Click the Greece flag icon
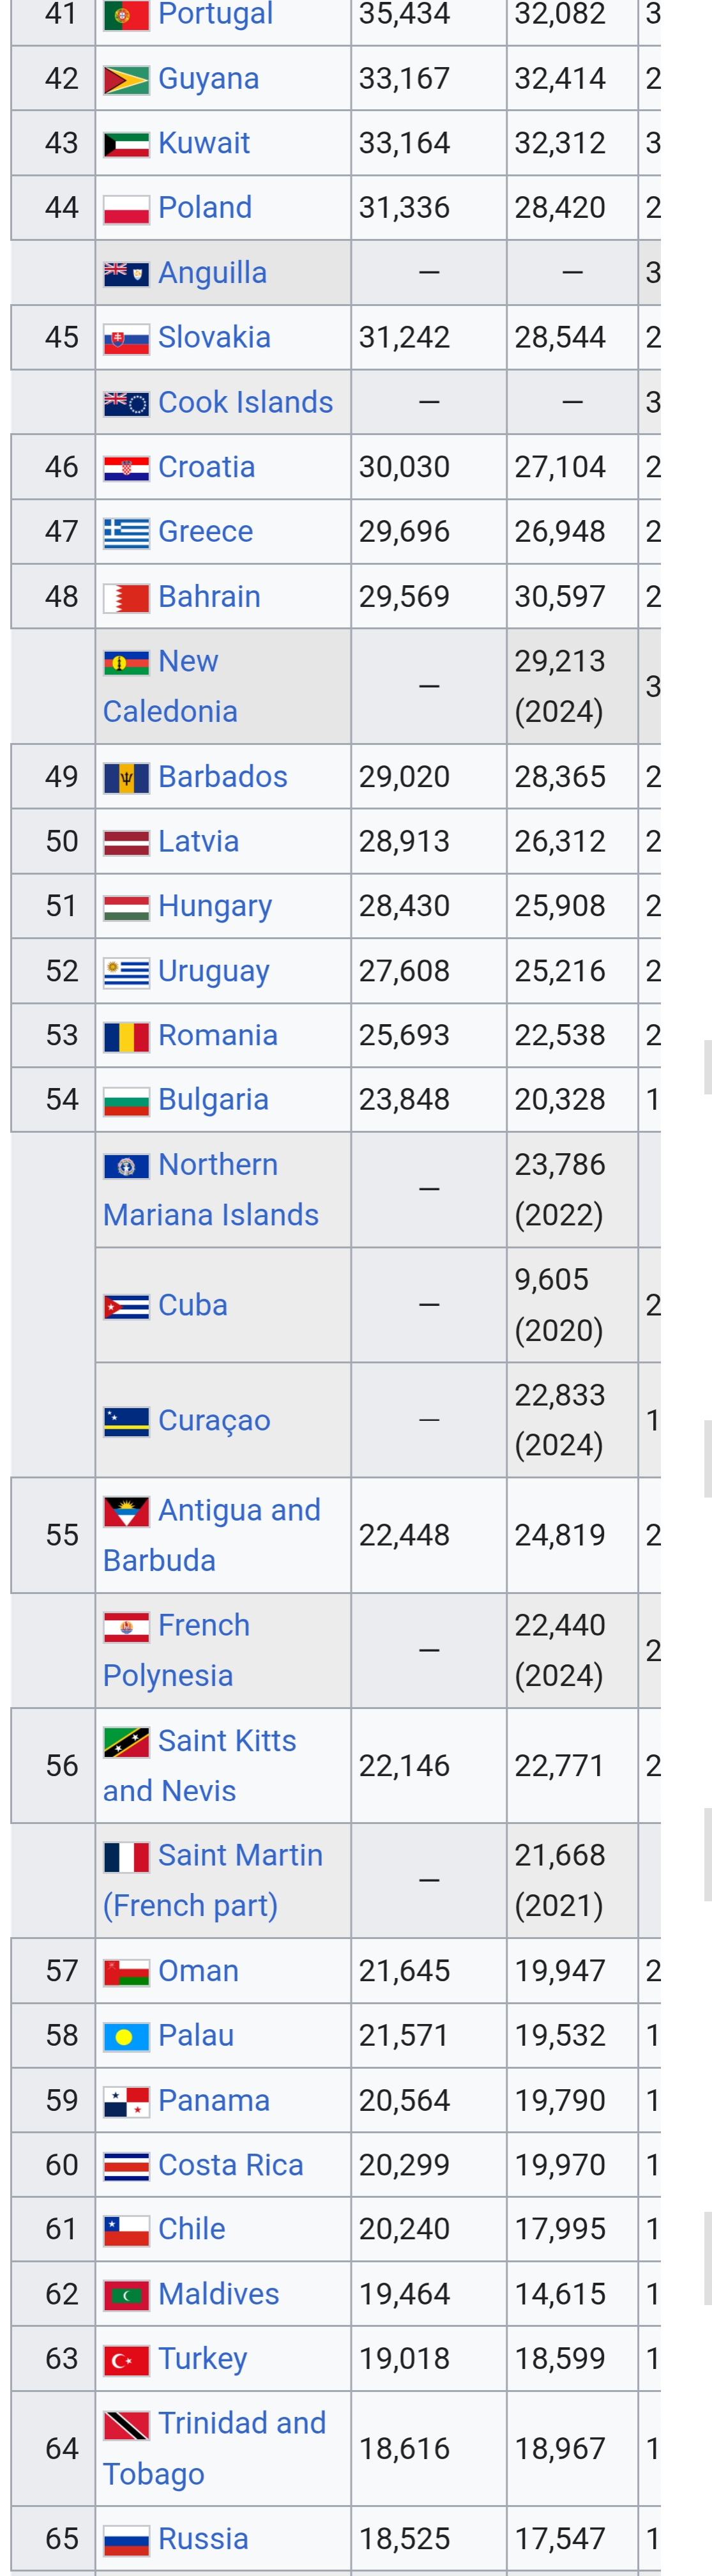 coord(126,533)
